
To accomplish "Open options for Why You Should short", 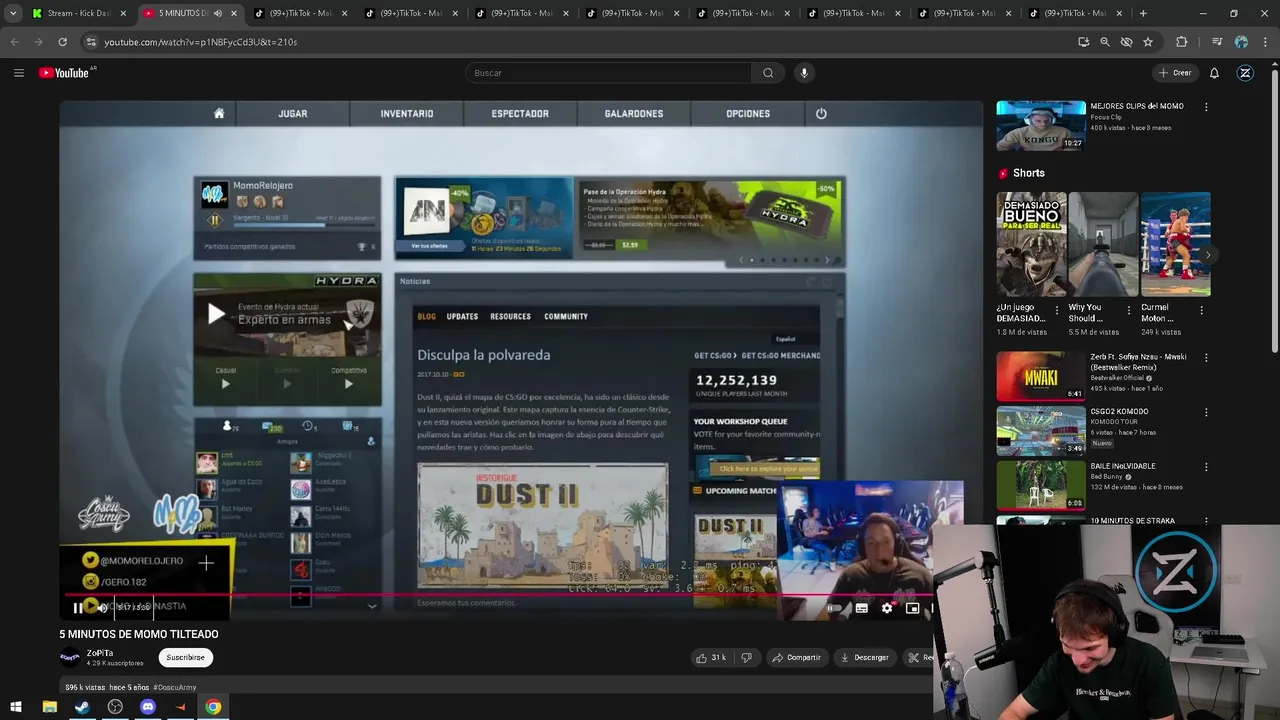I will [1129, 311].
